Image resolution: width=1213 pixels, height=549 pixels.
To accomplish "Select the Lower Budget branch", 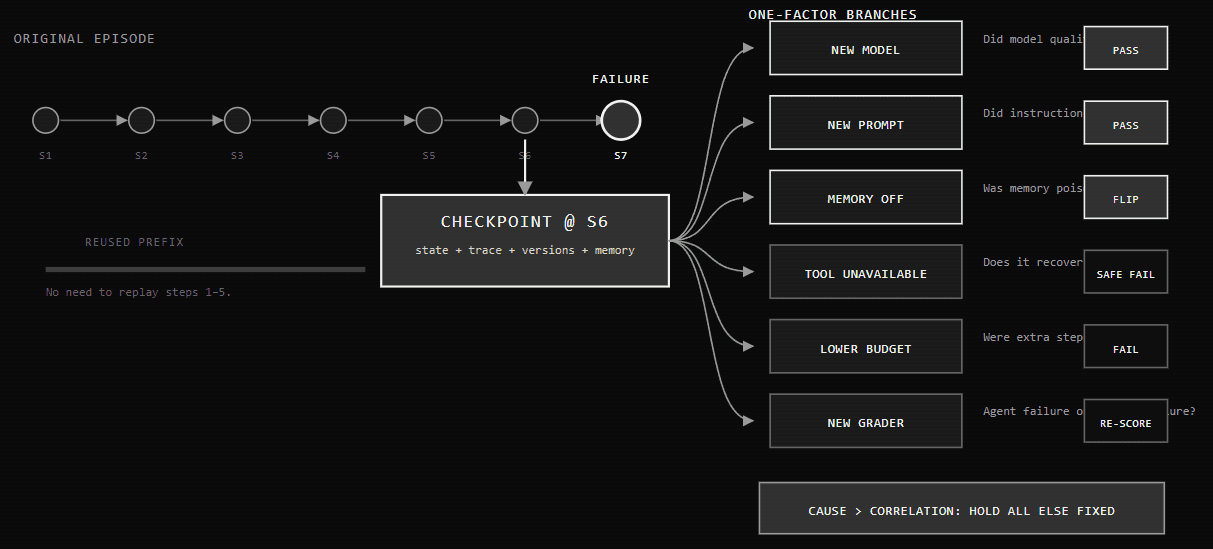I will click(x=866, y=347).
